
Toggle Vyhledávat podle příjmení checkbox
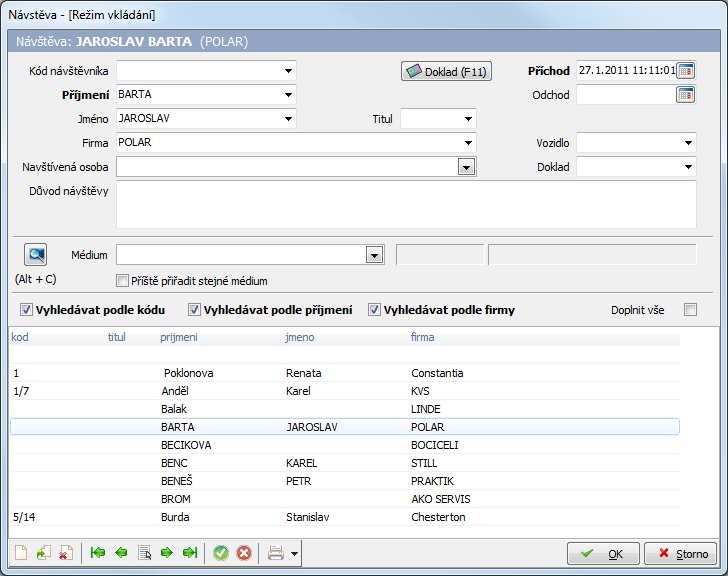pos(194,310)
